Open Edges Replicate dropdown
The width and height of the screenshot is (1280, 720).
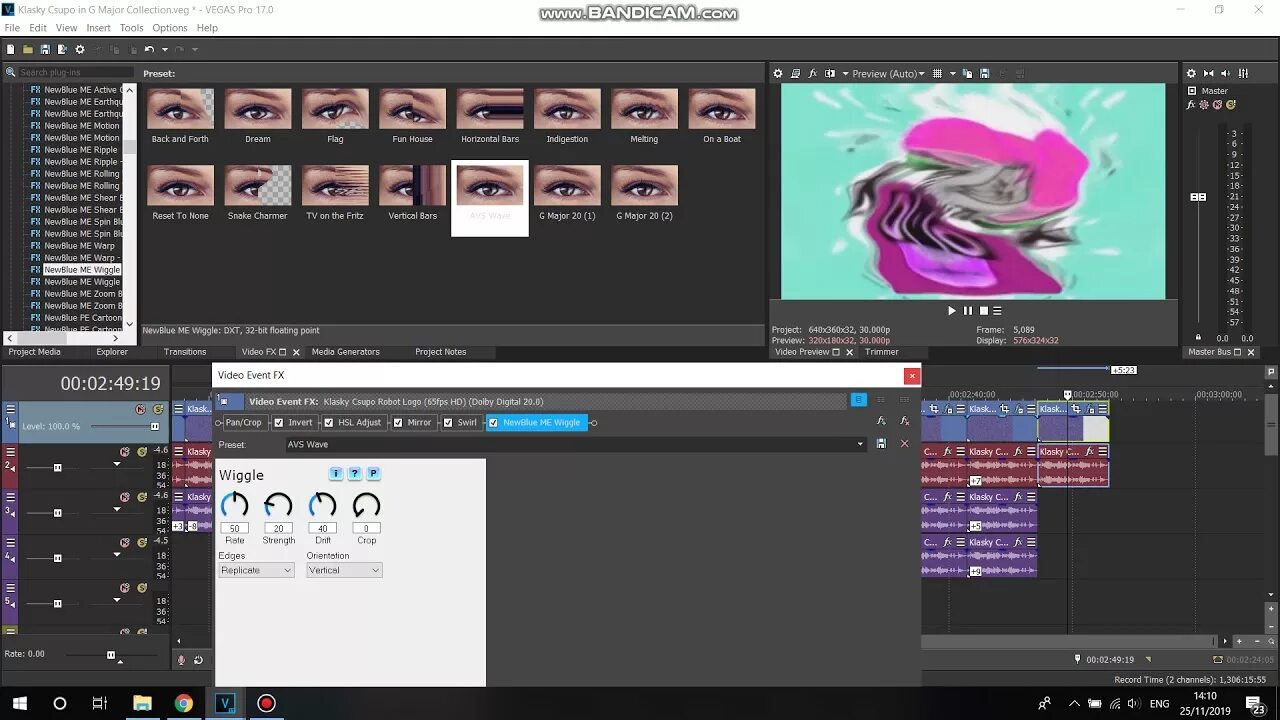pos(256,570)
